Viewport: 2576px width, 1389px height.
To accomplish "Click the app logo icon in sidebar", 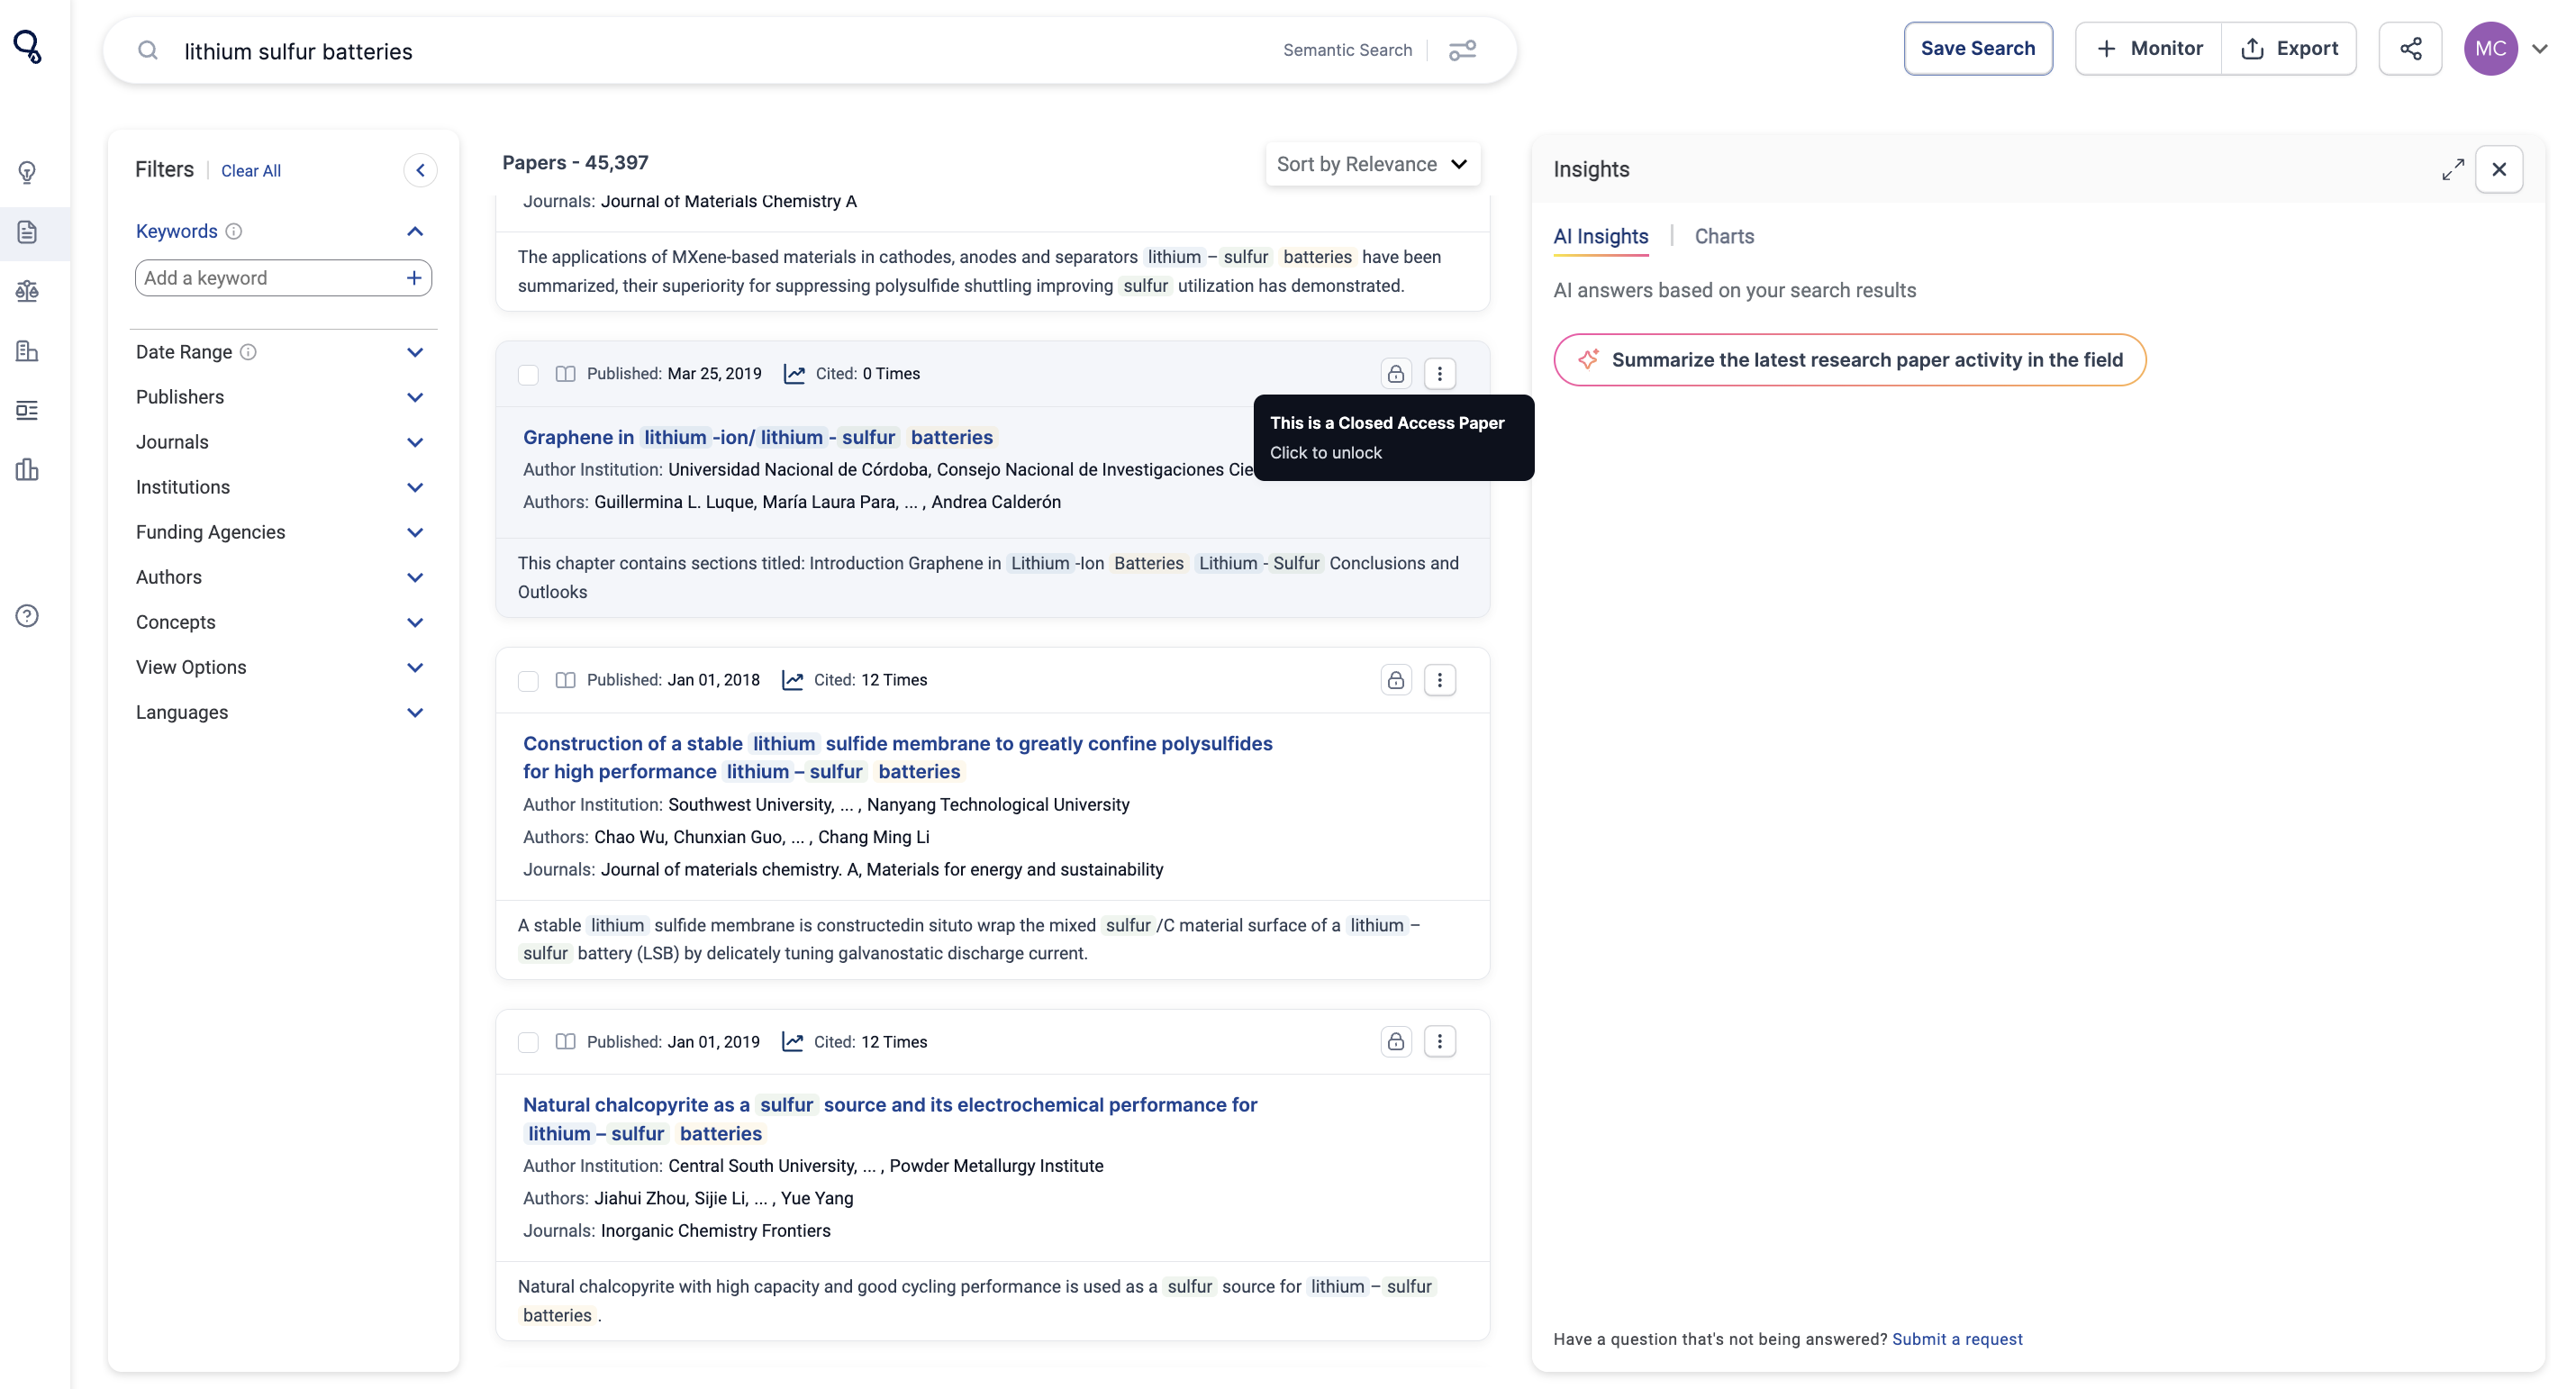I will tap(28, 46).
